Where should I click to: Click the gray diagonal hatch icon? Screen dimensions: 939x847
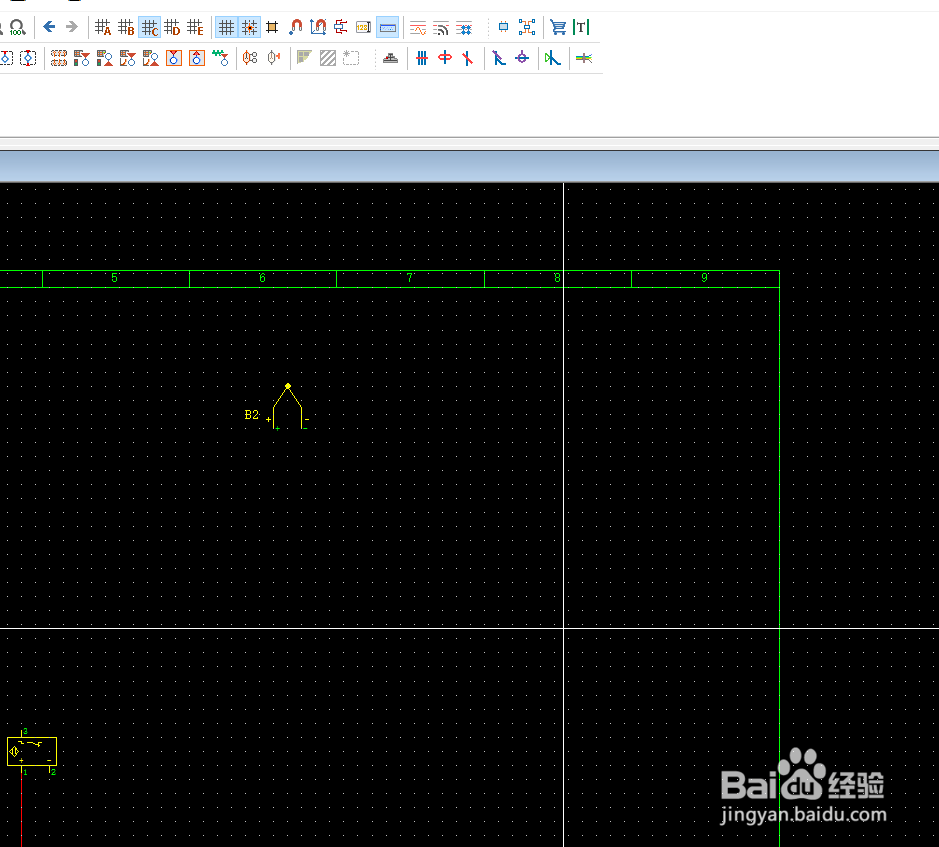[328, 58]
